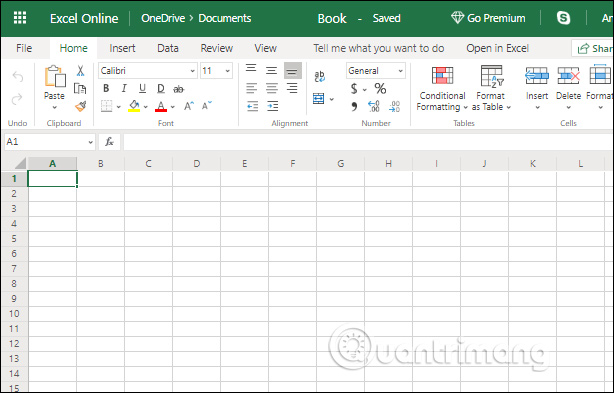Apply yellow fill color
Screen dimensions: 614x393
[x=134, y=106]
